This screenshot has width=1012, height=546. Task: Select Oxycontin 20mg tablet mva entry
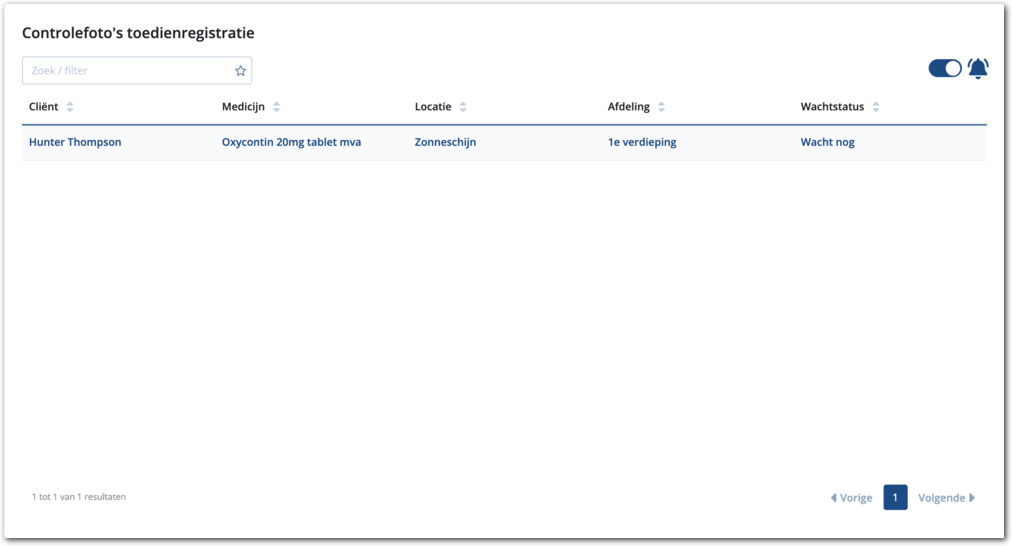(291, 142)
